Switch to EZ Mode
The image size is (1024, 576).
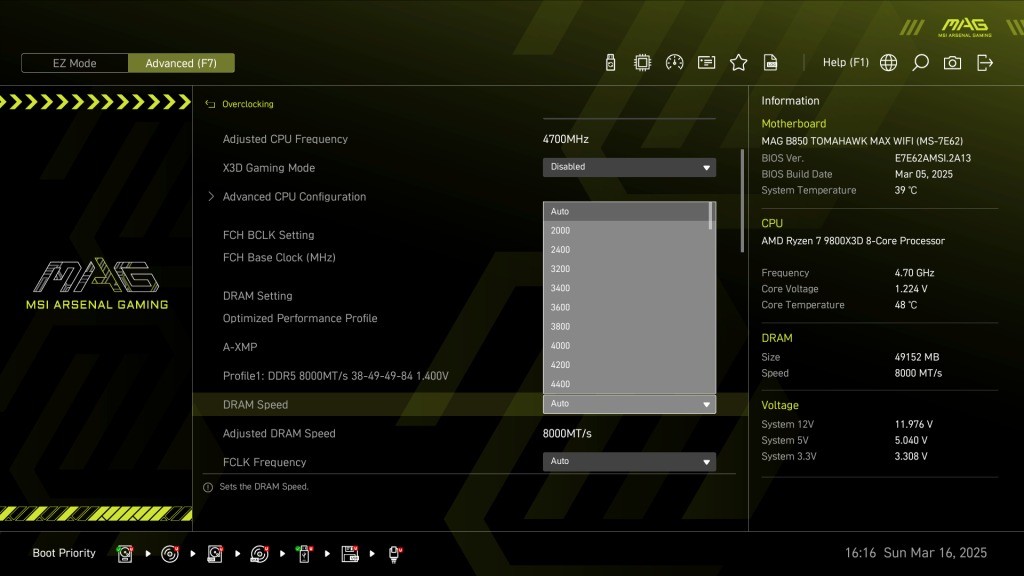tap(75, 63)
